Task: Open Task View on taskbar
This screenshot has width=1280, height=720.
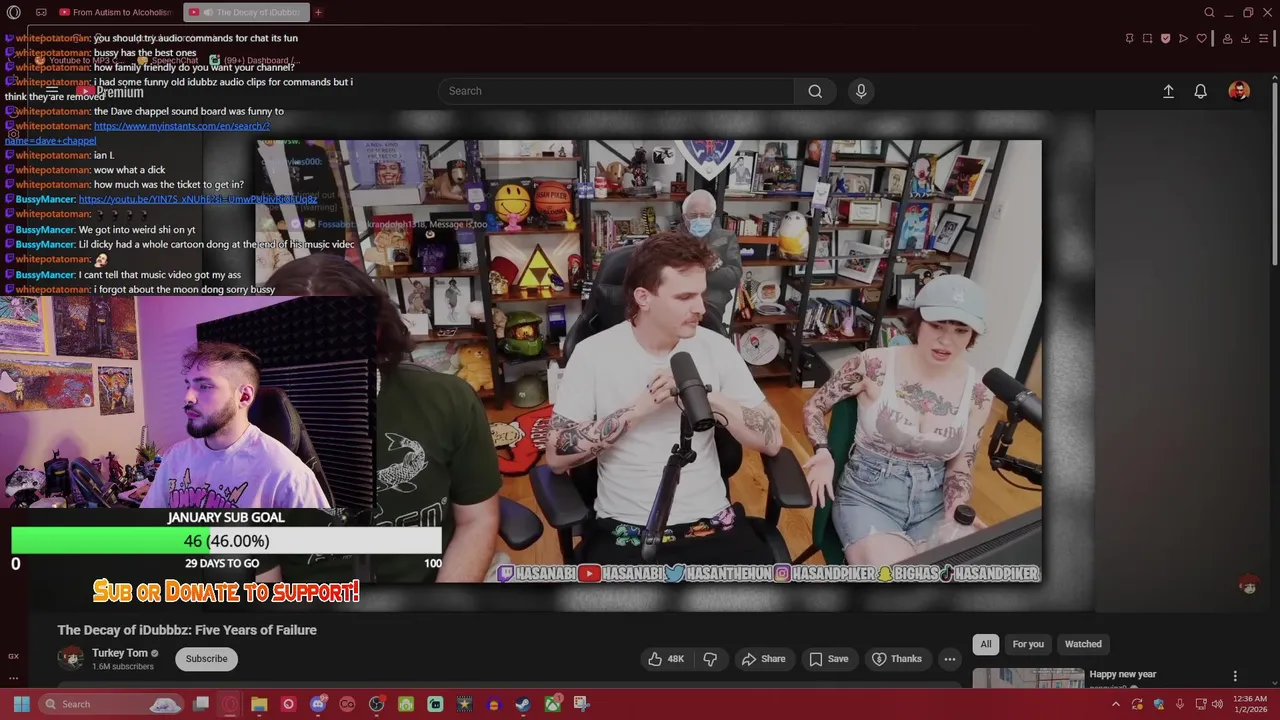Action: (201, 704)
